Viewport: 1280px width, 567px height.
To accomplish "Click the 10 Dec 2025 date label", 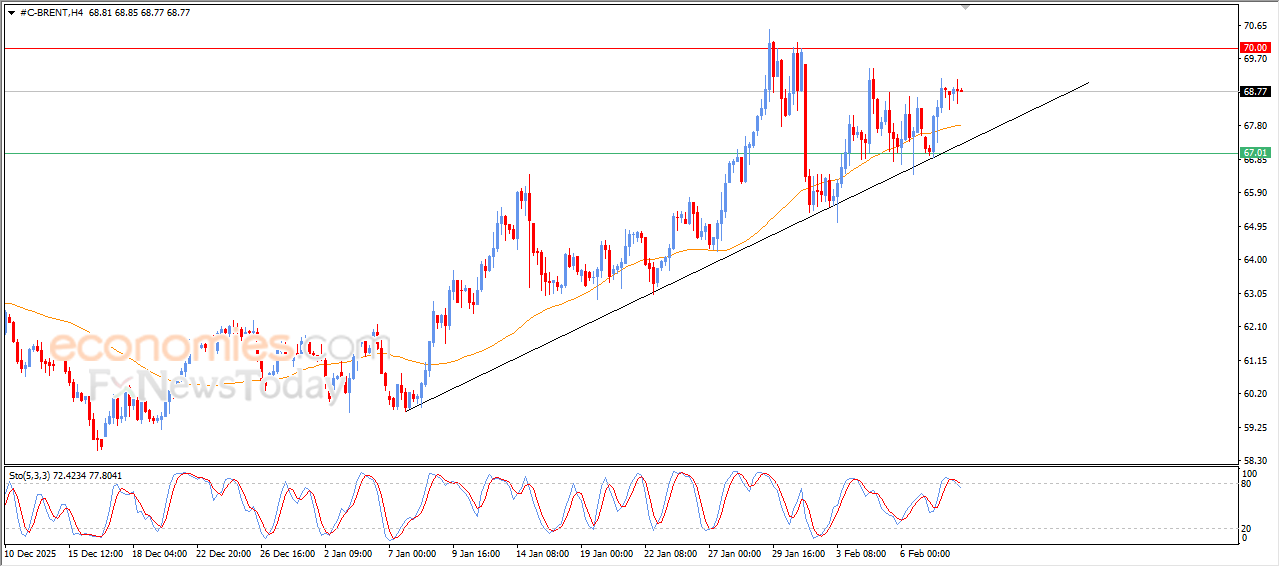I will tap(32, 552).
